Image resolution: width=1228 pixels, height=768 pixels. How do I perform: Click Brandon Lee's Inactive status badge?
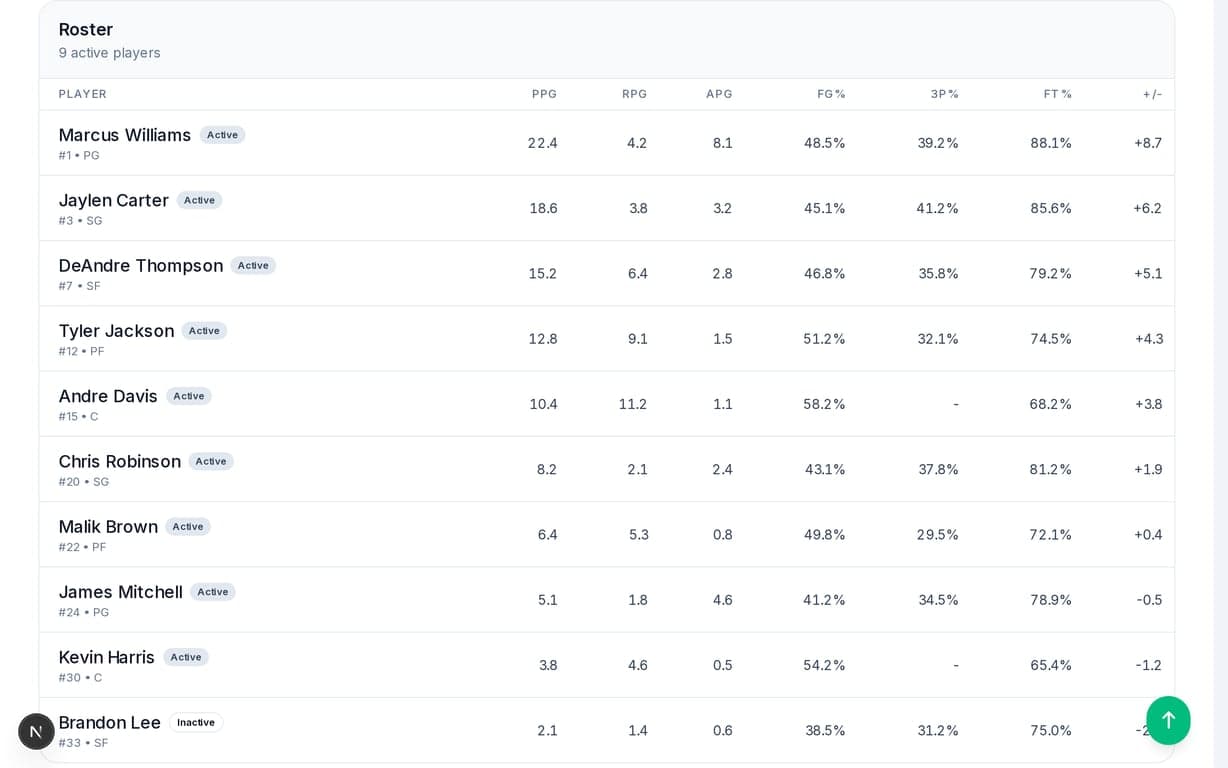[x=196, y=722]
